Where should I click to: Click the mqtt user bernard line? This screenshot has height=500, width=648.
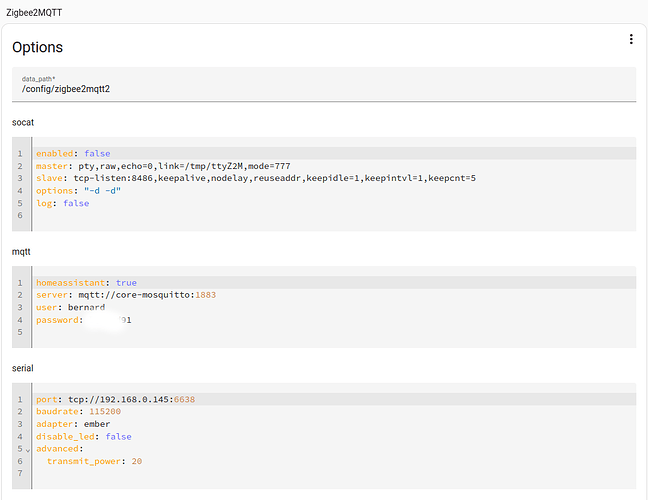[x=70, y=308]
